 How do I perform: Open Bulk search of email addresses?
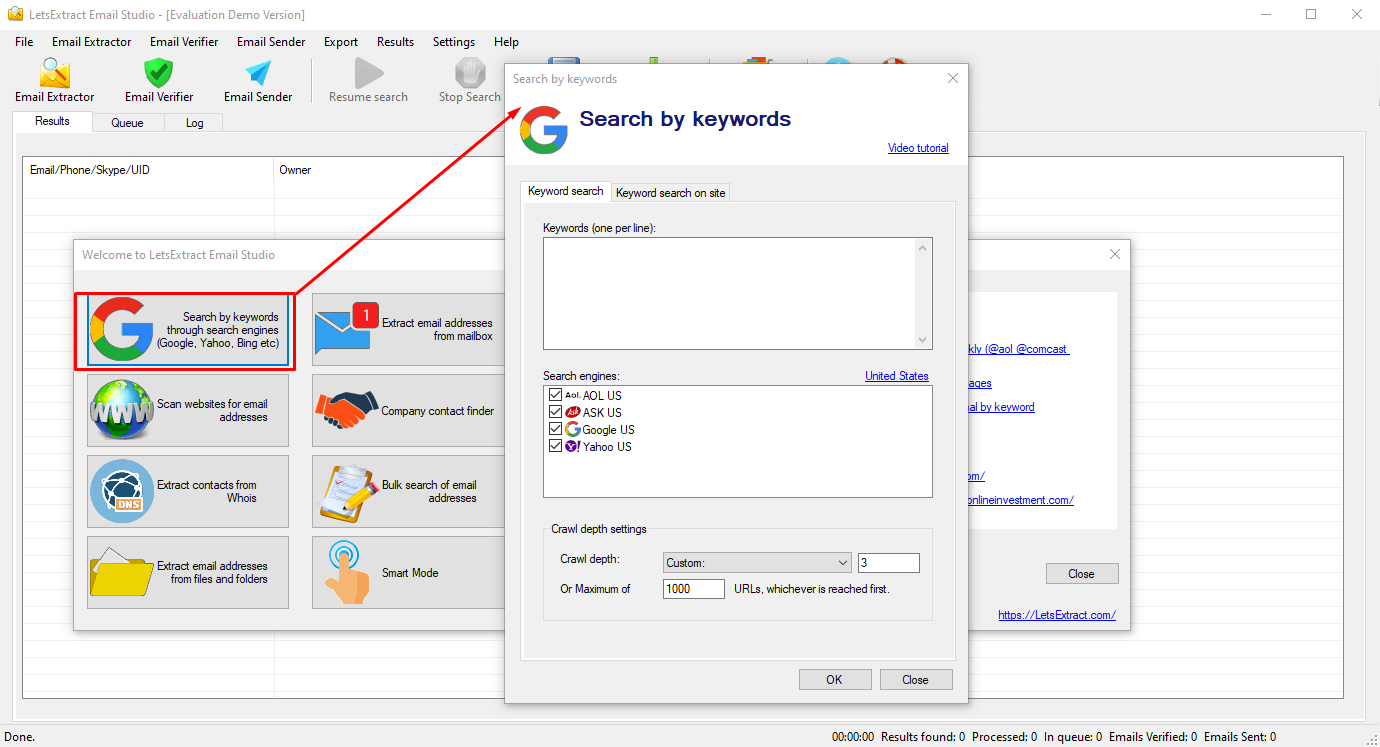408,492
